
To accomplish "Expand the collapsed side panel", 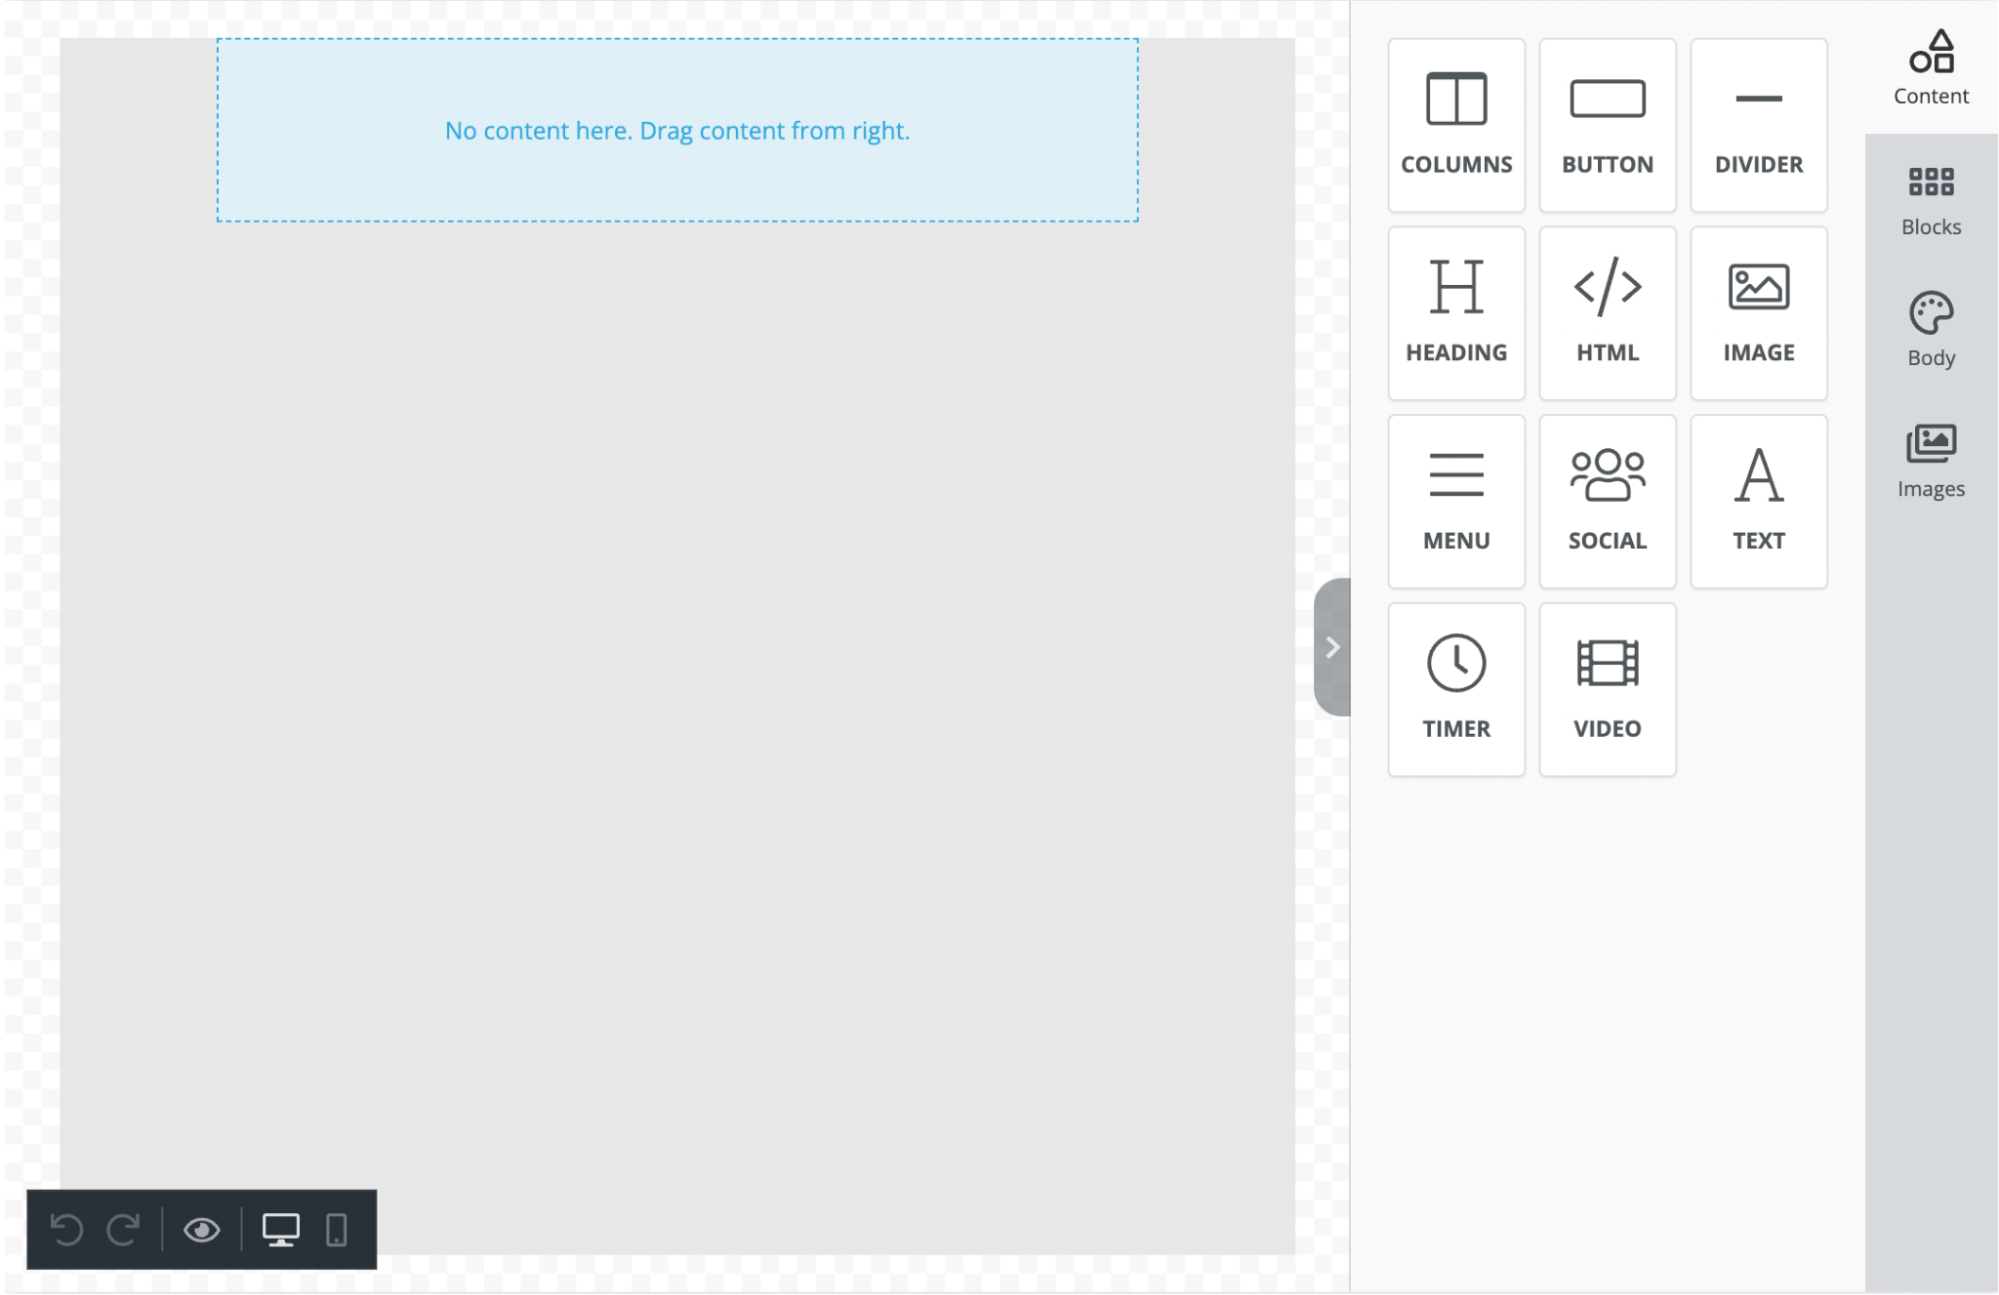I will pyautogui.click(x=1330, y=645).
